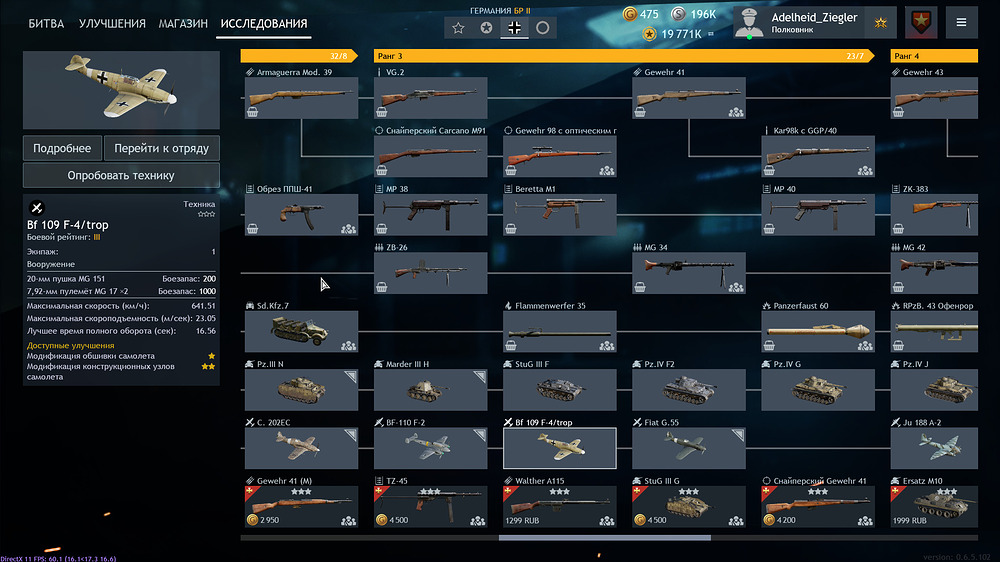Click the horizontal scrollbar under research tree

(x=605, y=538)
